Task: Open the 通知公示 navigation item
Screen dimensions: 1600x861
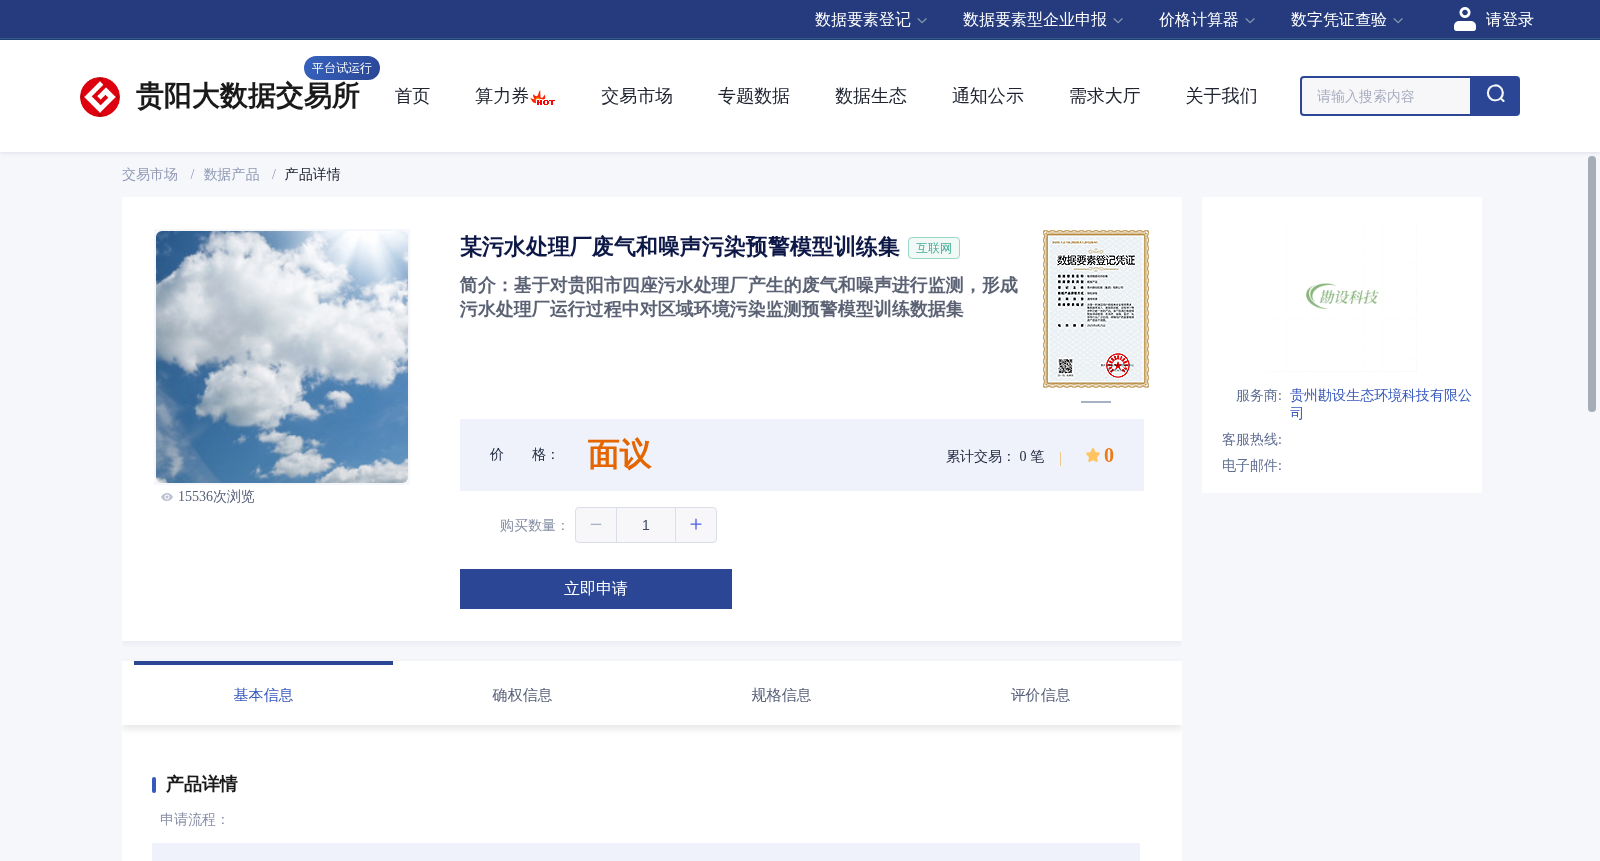Action: click(x=988, y=96)
